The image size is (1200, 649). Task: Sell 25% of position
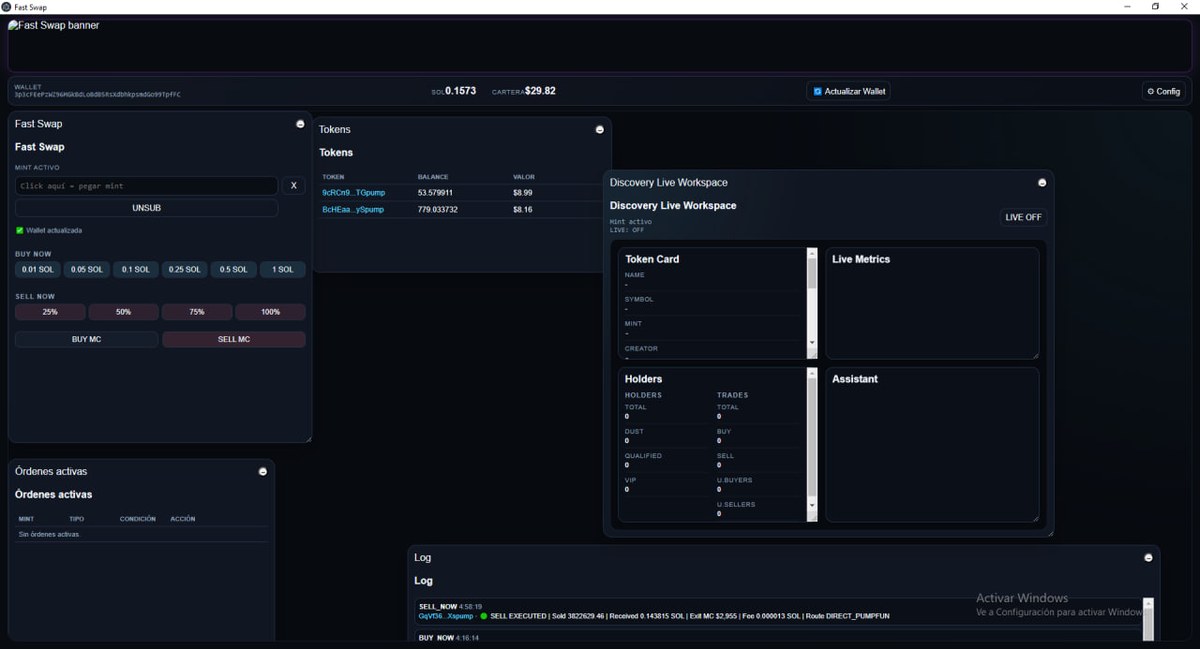50,312
